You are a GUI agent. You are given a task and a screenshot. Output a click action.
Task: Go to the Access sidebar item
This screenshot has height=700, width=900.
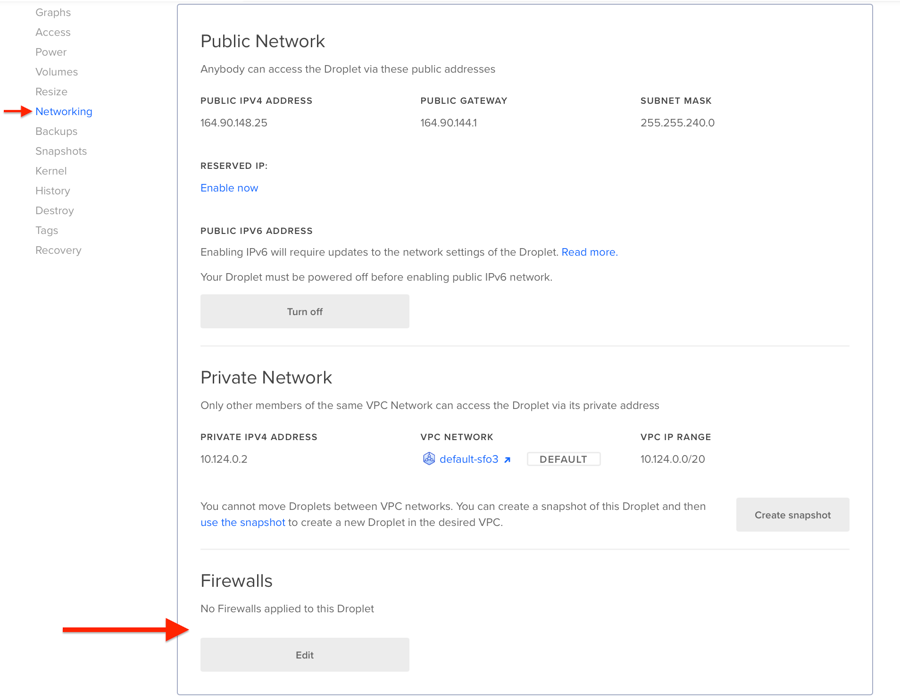coord(53,32)
